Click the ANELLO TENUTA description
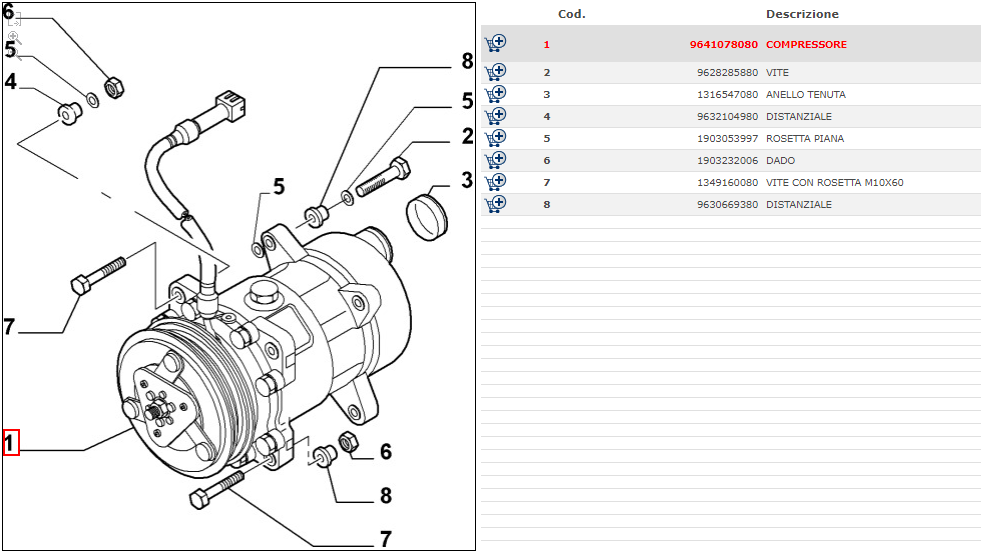Viewport: 981px width, 551px height. coord(805,95)
